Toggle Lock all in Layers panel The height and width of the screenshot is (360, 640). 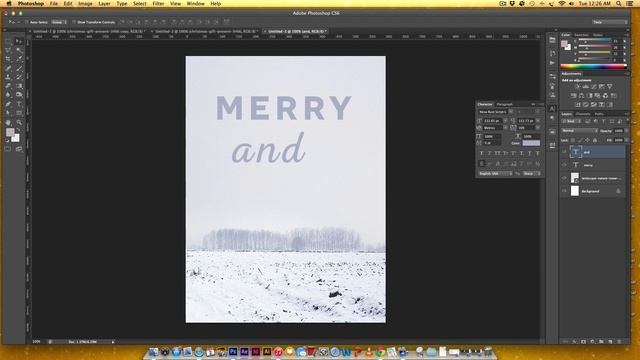tap(595, 140)
